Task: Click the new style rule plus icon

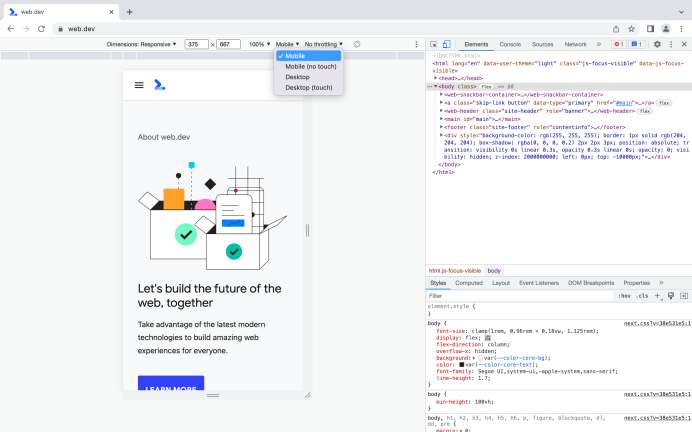Action: 658,296
